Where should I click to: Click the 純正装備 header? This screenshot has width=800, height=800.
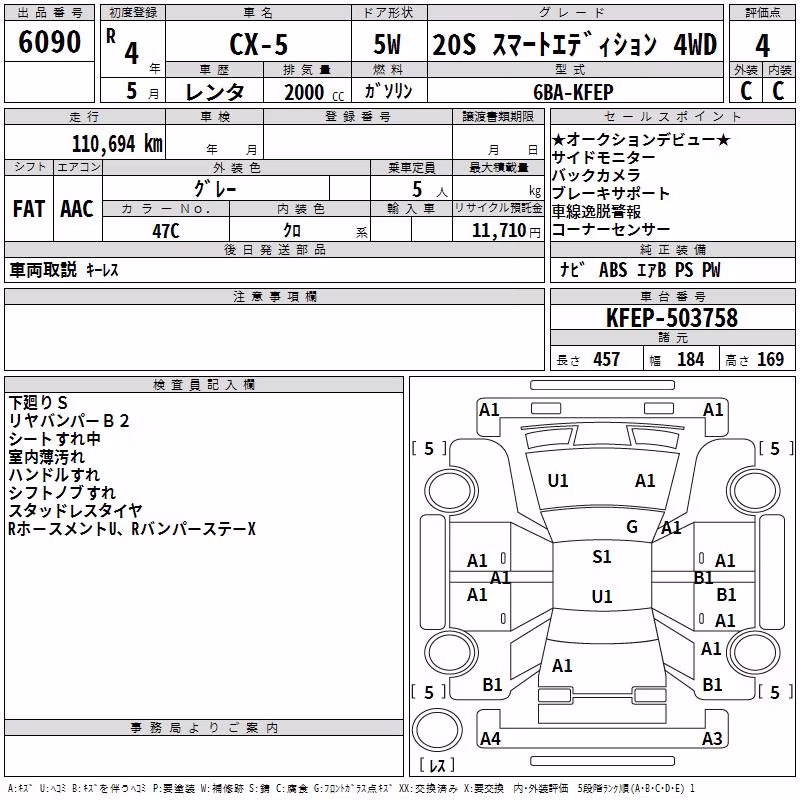[x=672, y=249]
